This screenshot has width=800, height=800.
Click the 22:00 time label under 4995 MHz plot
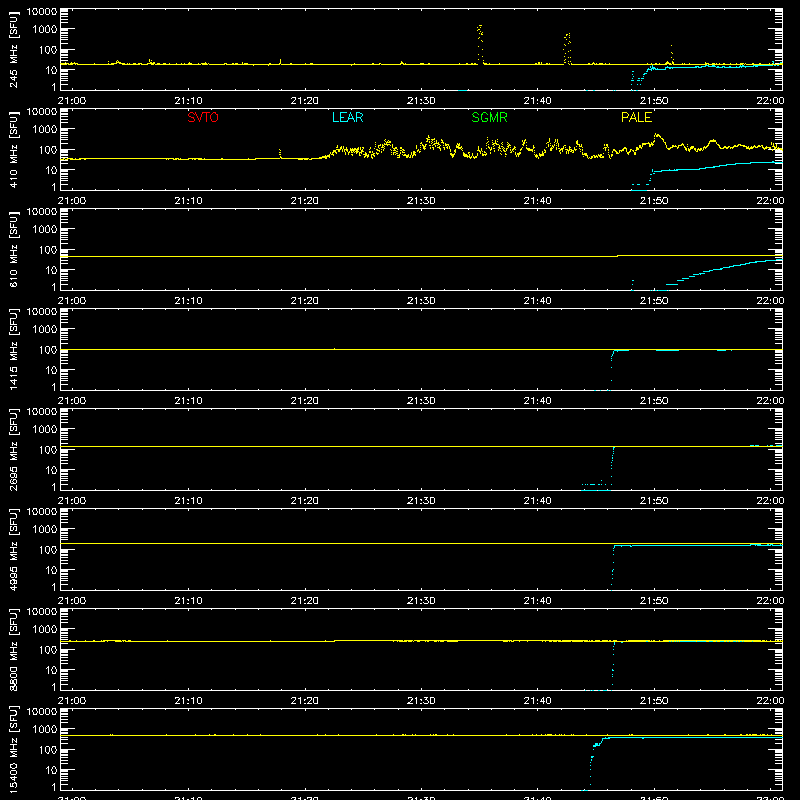[770, 601]
